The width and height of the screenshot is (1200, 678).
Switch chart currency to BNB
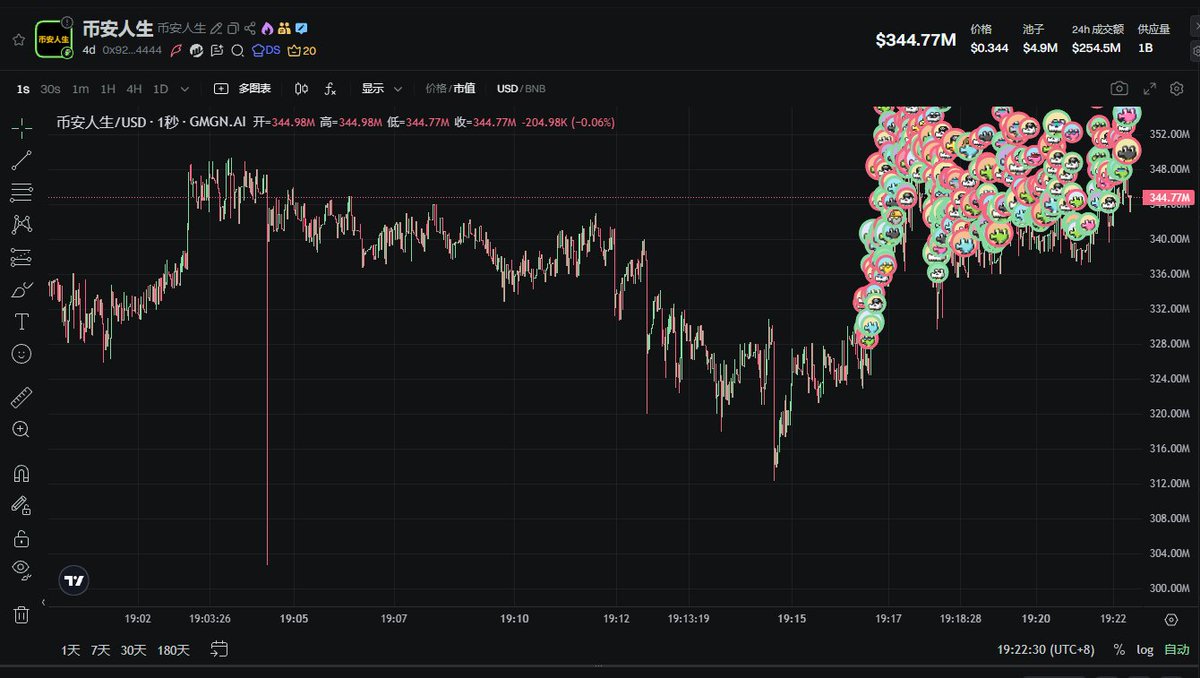point(536,89)
